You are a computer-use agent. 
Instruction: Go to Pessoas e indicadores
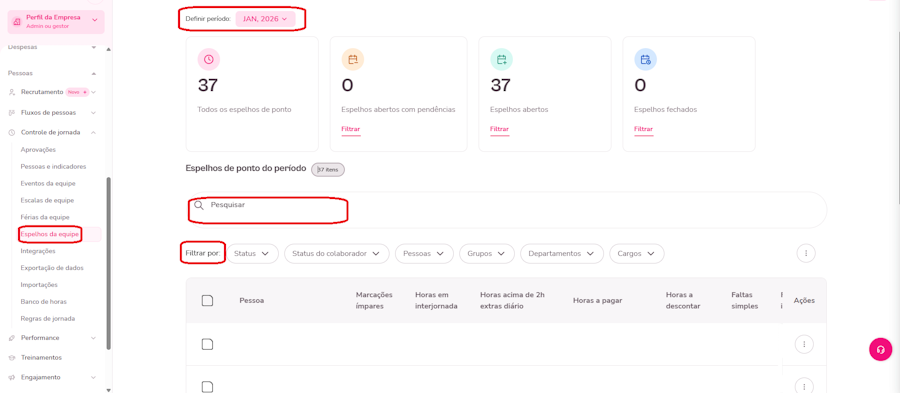(x=53, y=166)
